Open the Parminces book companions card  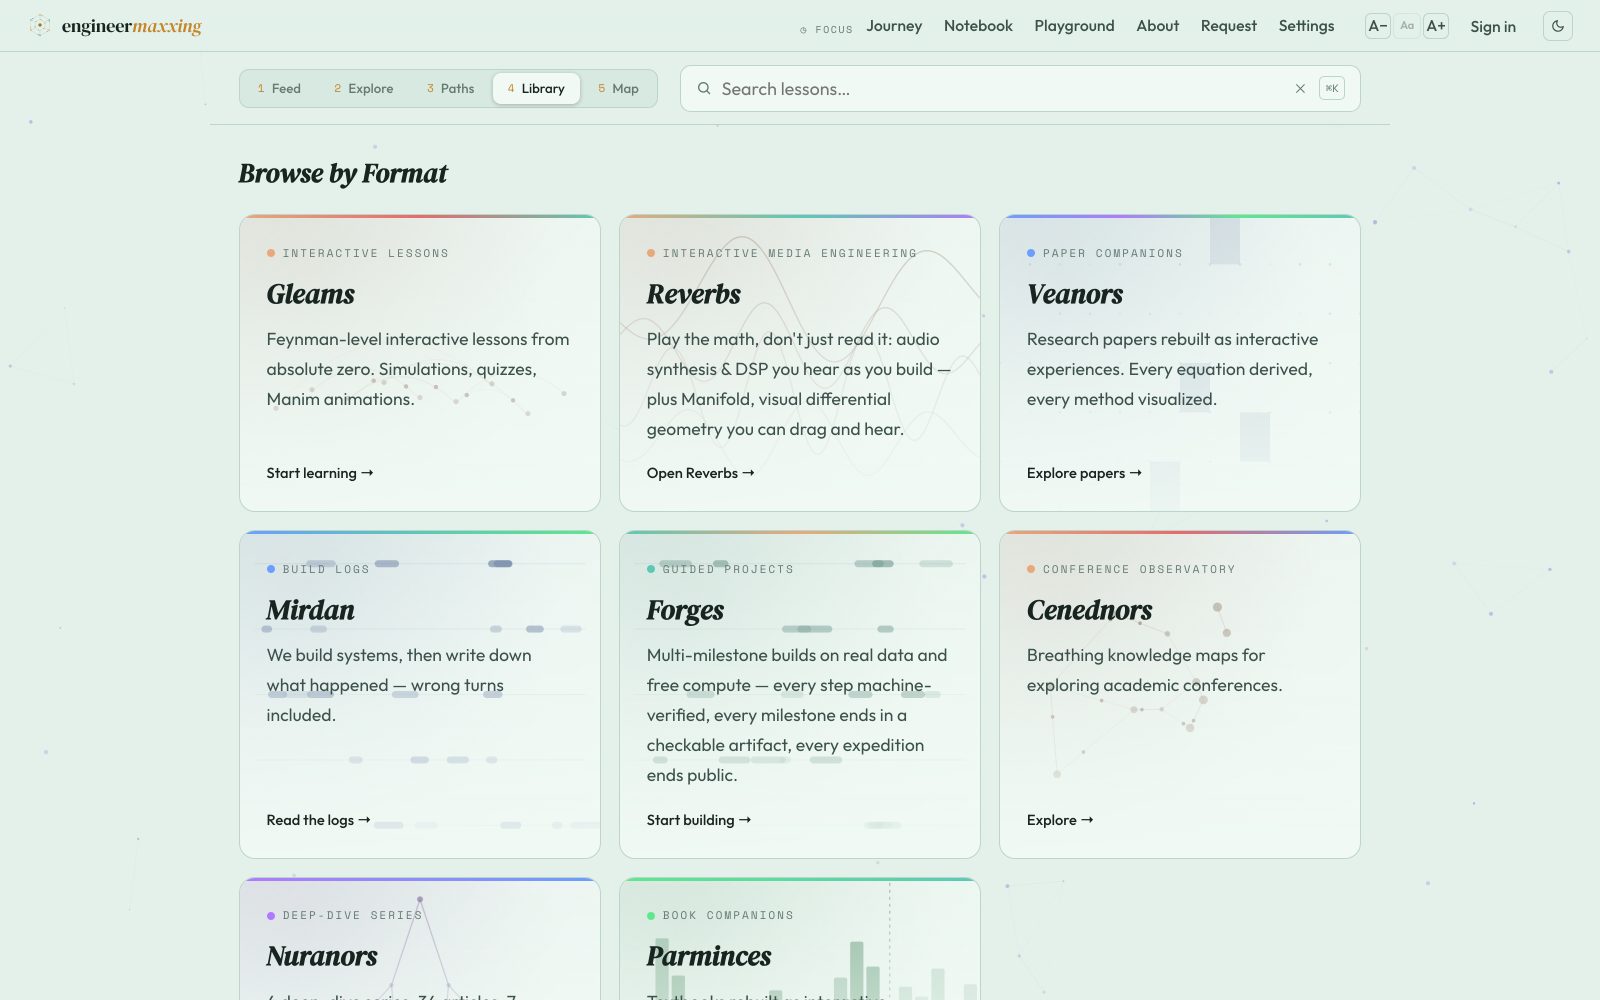click(x=800, y=939)
